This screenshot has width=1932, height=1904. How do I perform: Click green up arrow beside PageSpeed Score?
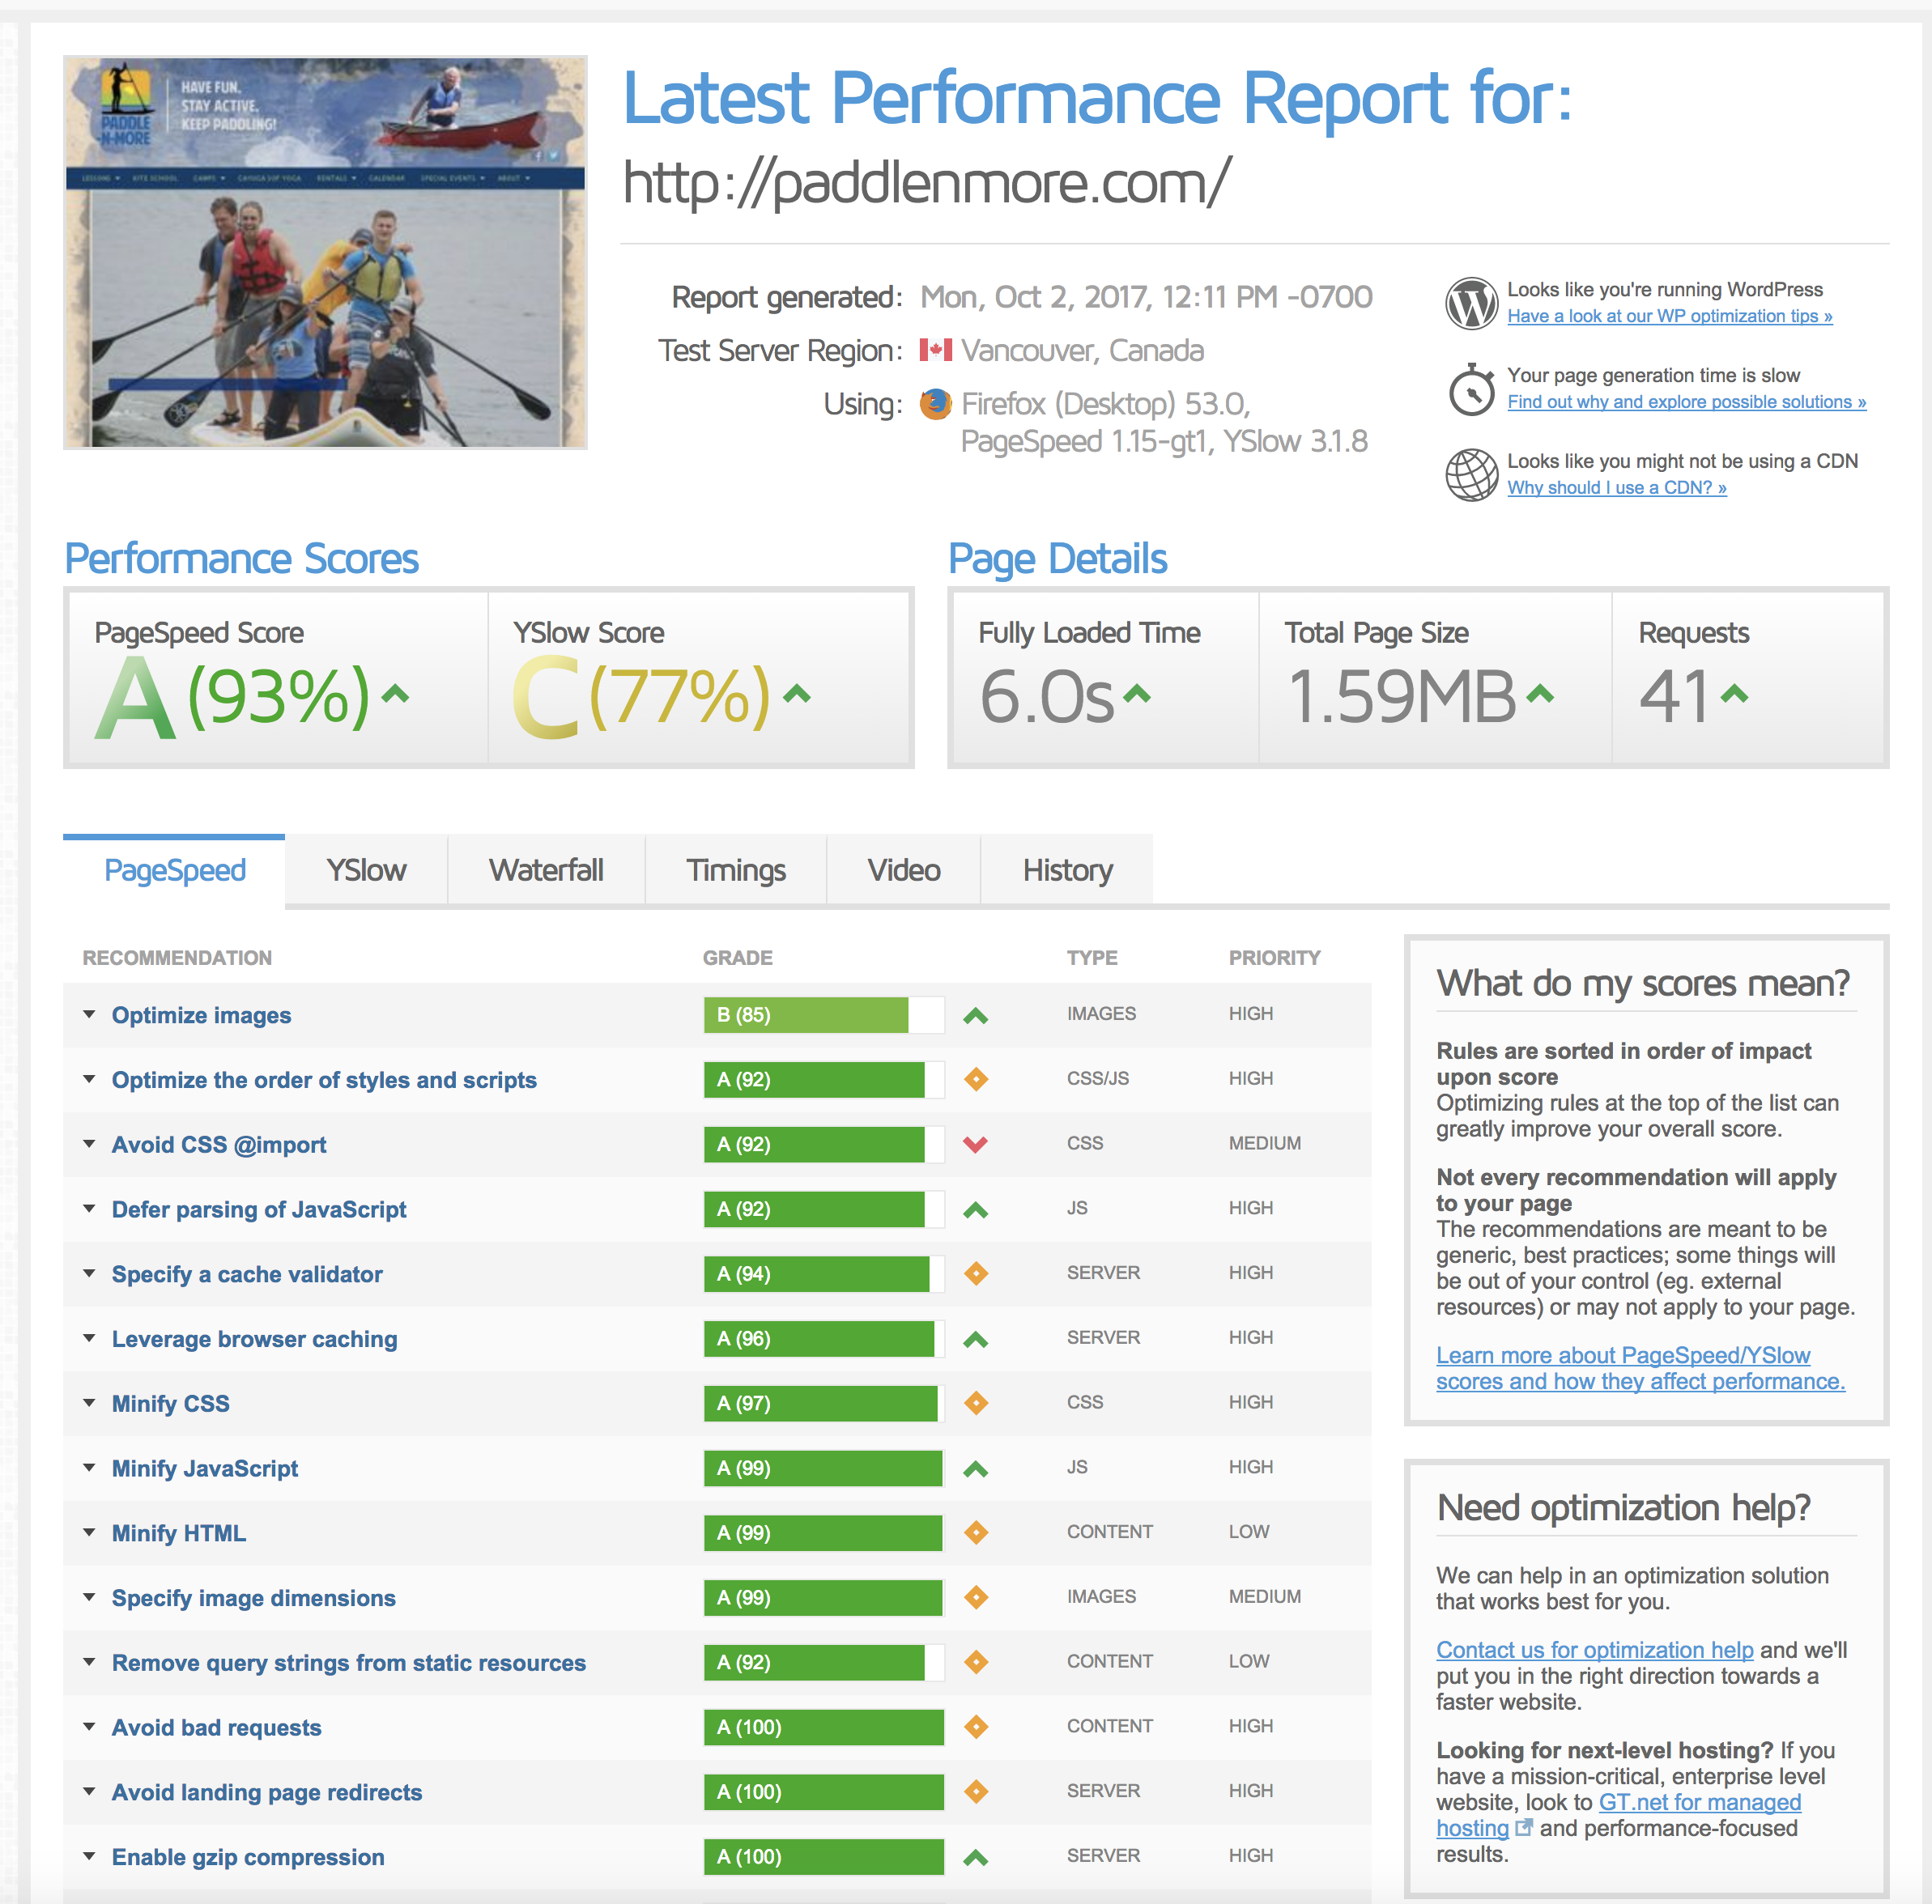click(396, 693)
